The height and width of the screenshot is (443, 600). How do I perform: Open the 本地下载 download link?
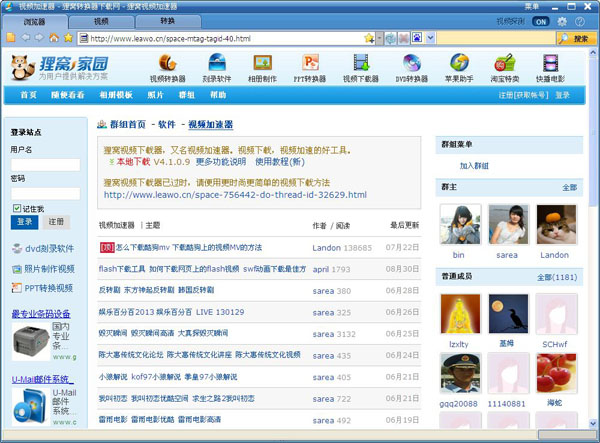pyautogui.click(x=133, y=162)
